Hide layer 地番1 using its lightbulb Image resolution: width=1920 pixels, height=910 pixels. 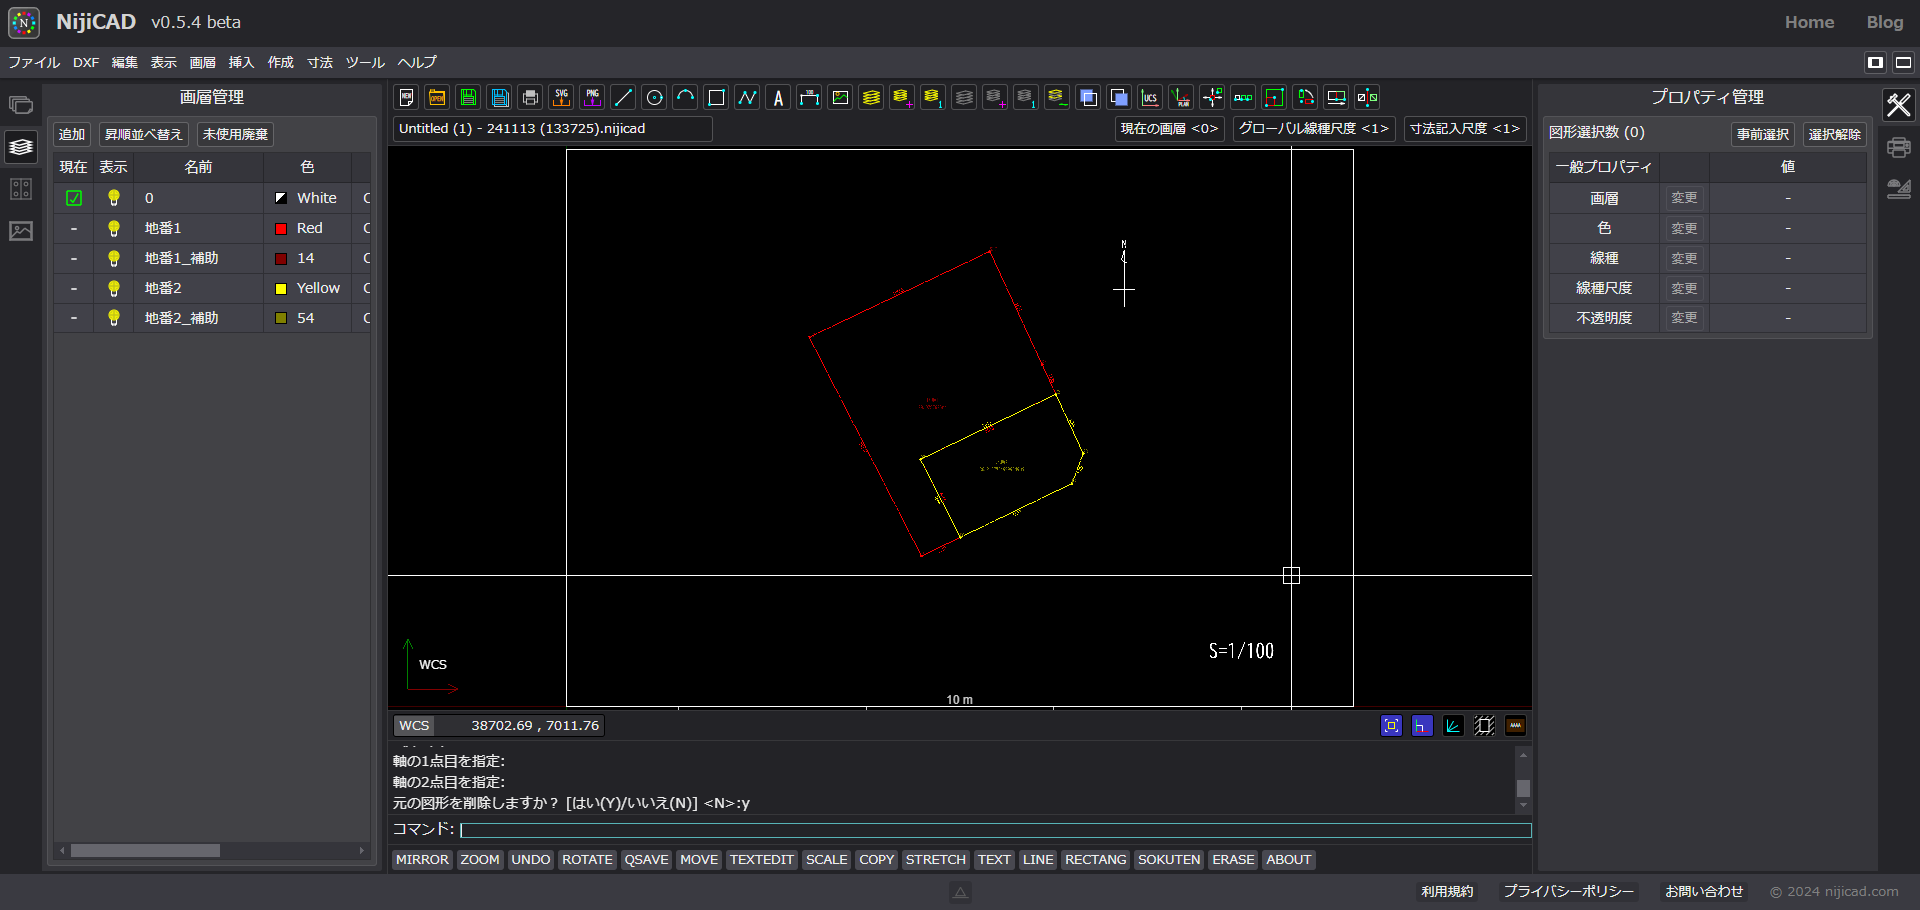pos(114,228)
